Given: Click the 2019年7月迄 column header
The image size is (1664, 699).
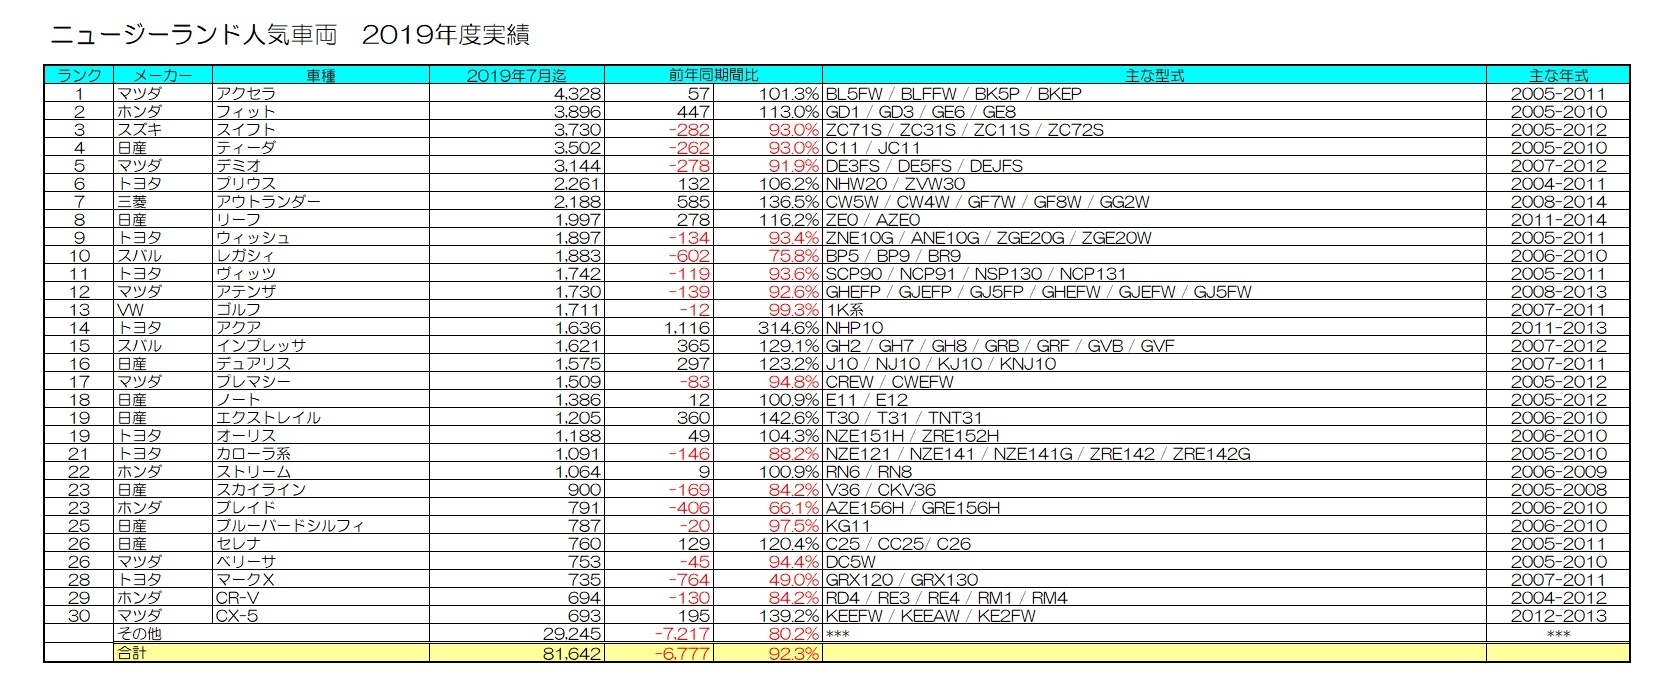Looking at the screenshot, I should [x=516, y=75].
